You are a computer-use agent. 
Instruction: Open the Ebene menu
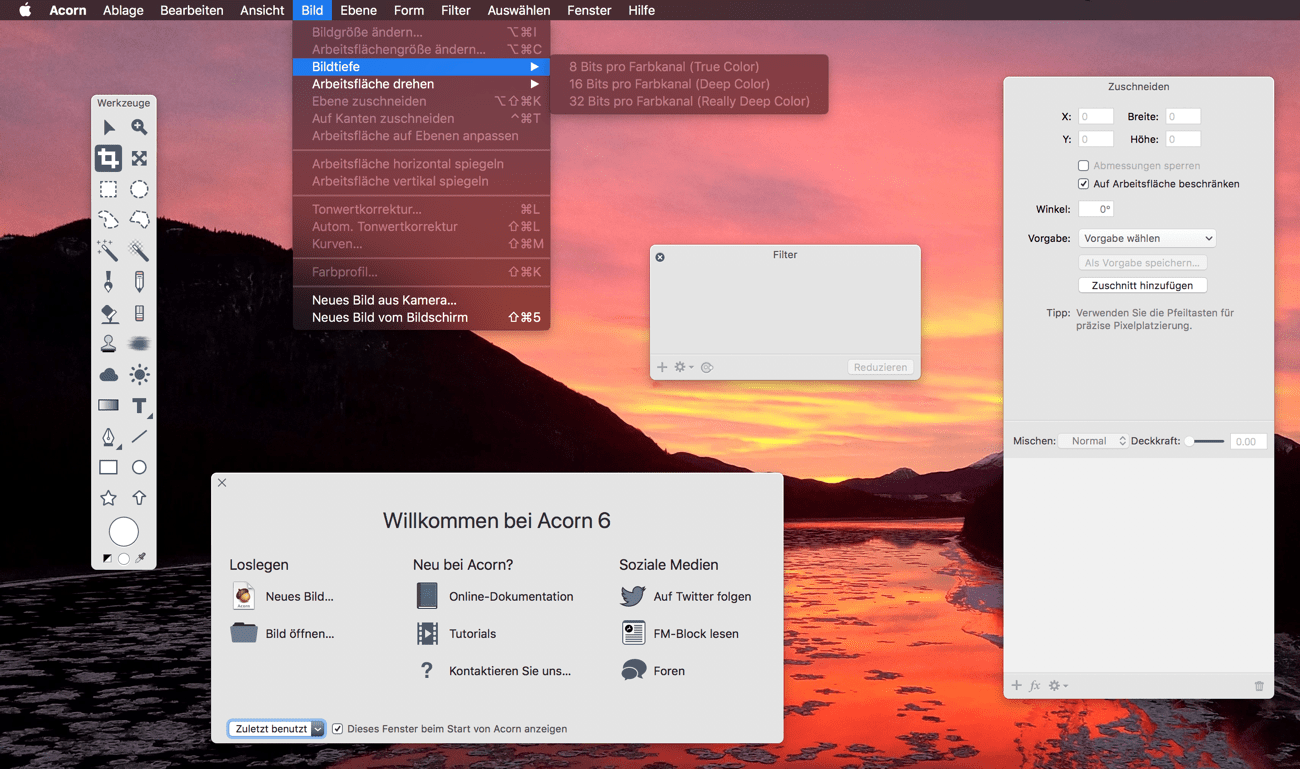(x=358, y=10)
